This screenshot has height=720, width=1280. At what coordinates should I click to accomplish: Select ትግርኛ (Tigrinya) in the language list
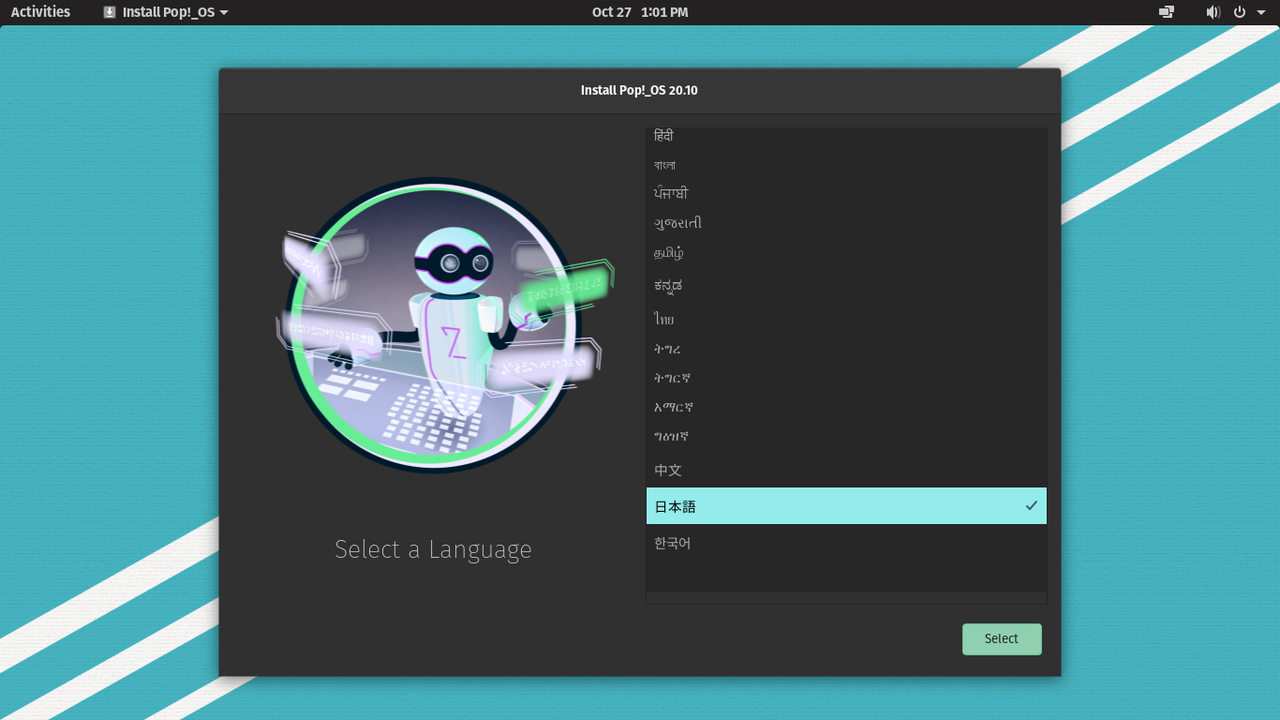(846, 378)
